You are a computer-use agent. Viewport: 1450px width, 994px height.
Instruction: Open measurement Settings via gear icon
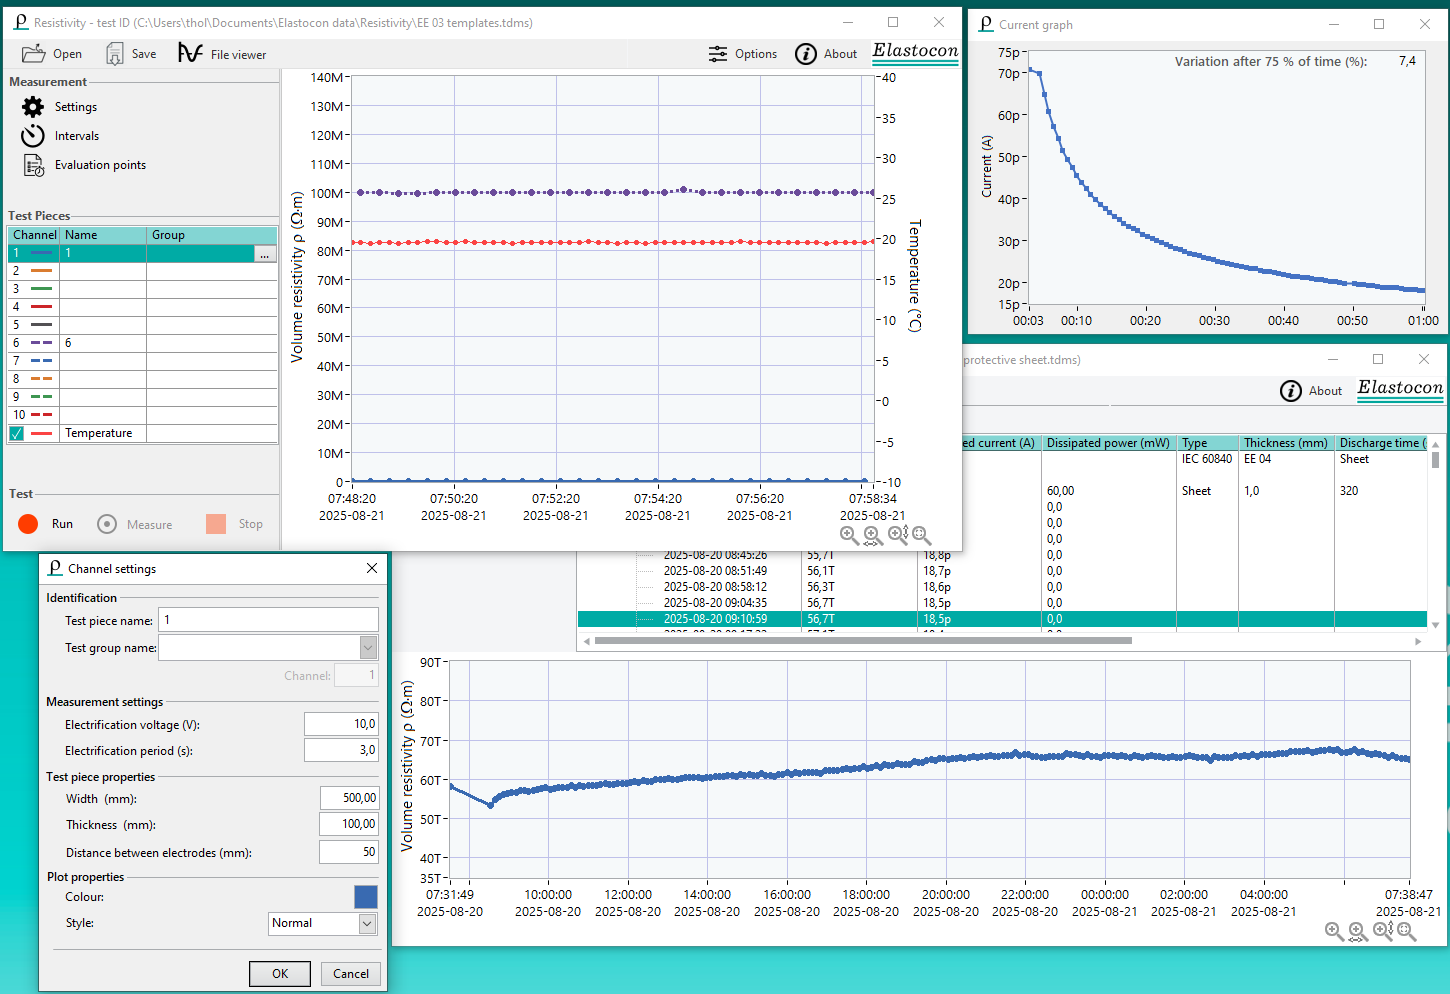pos(33,107)
